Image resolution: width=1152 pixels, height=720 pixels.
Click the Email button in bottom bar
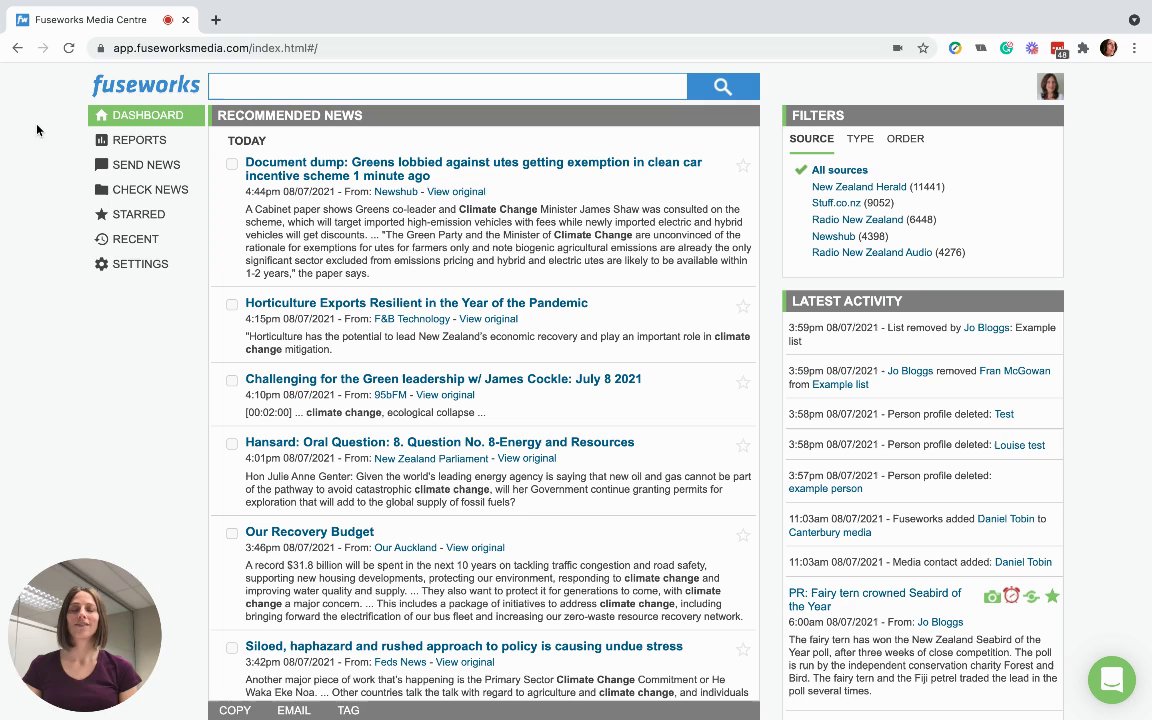point(294,710)
